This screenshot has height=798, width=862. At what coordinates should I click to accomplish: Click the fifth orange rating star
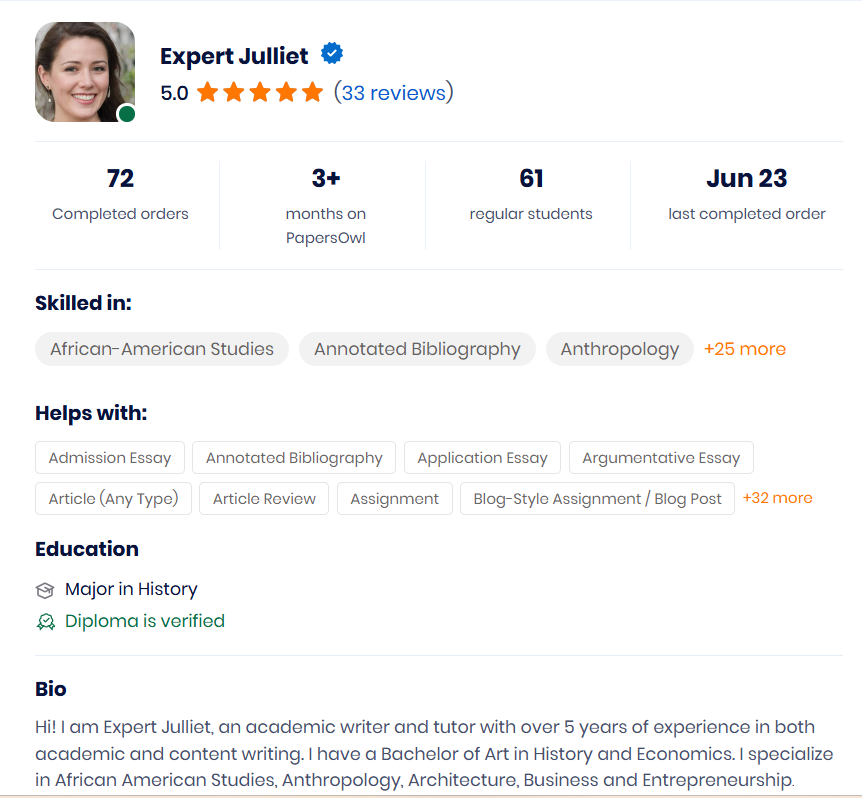click(313, 92)
